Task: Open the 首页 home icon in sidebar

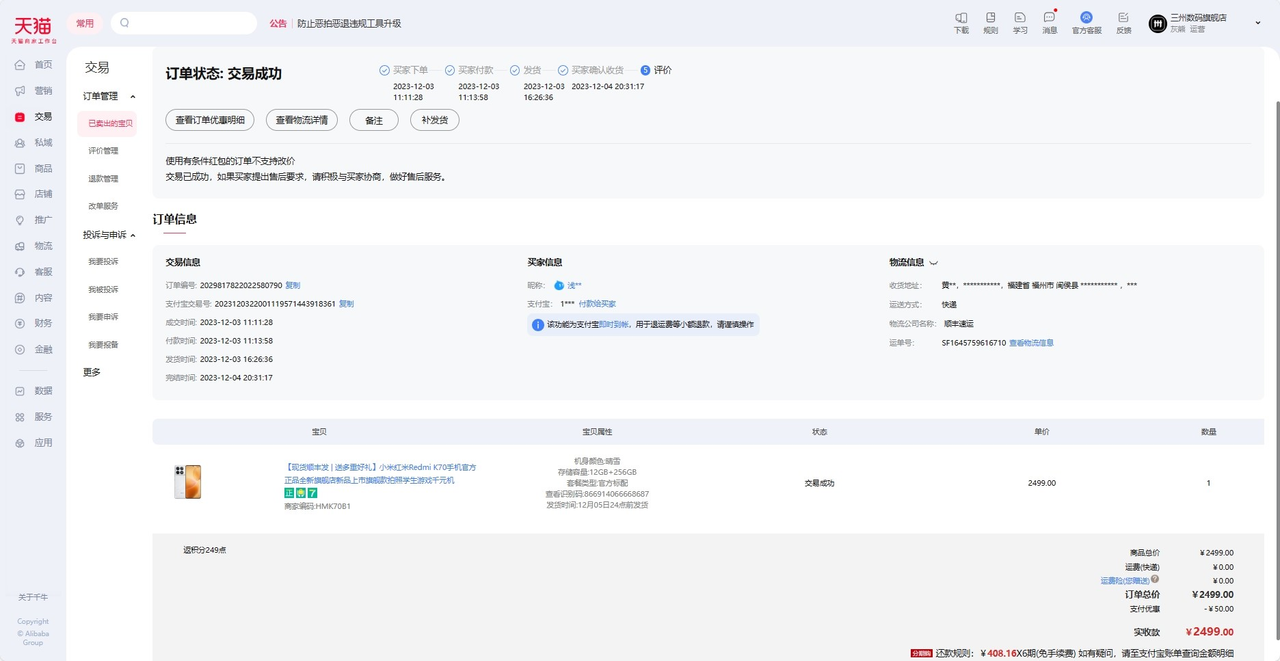Action: tap(20, 64)
